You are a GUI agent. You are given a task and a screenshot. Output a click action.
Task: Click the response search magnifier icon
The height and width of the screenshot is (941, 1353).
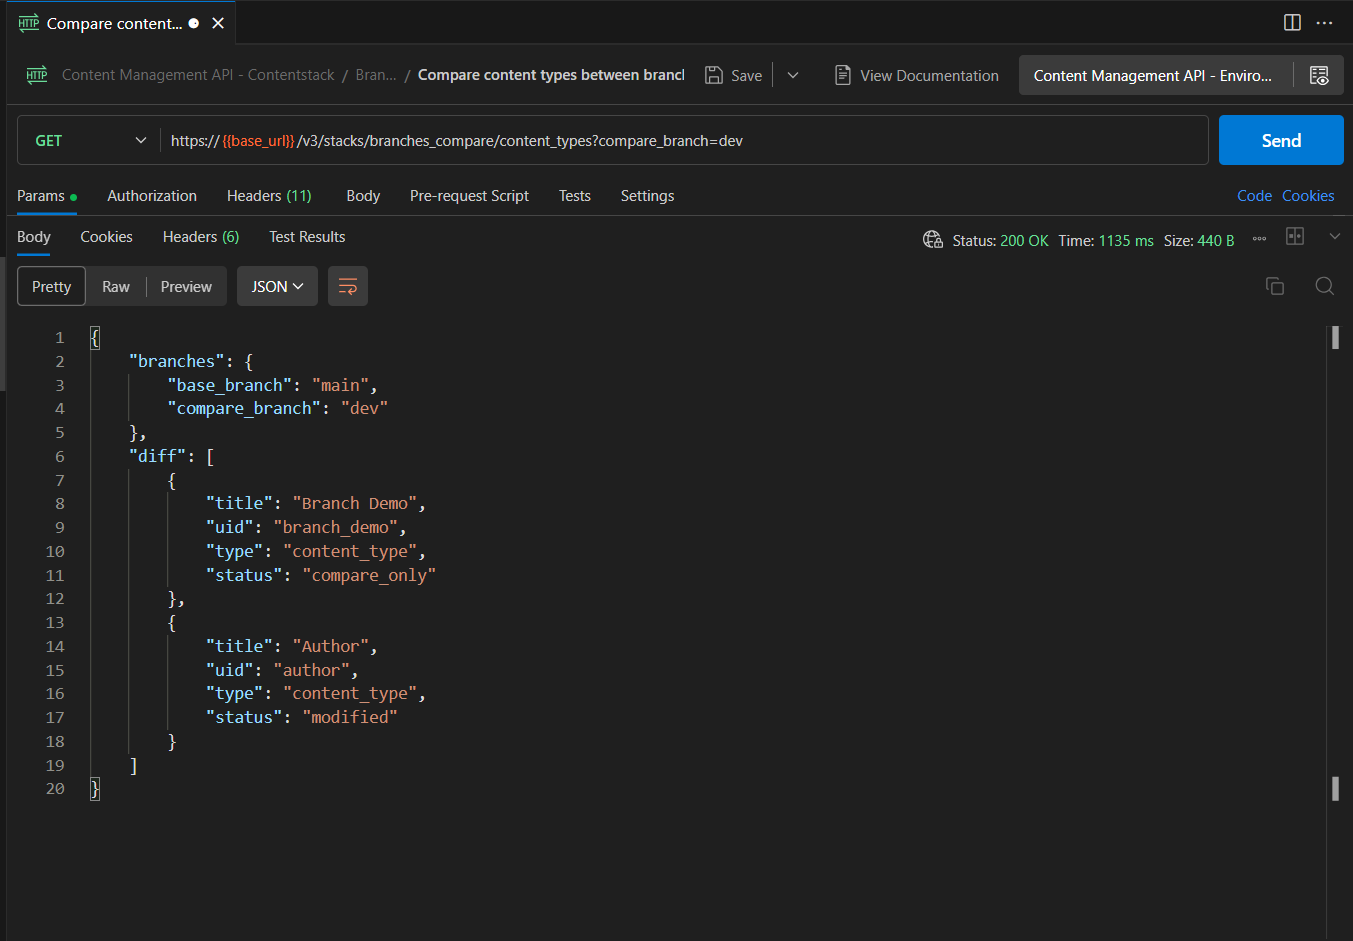[1325, 286]
